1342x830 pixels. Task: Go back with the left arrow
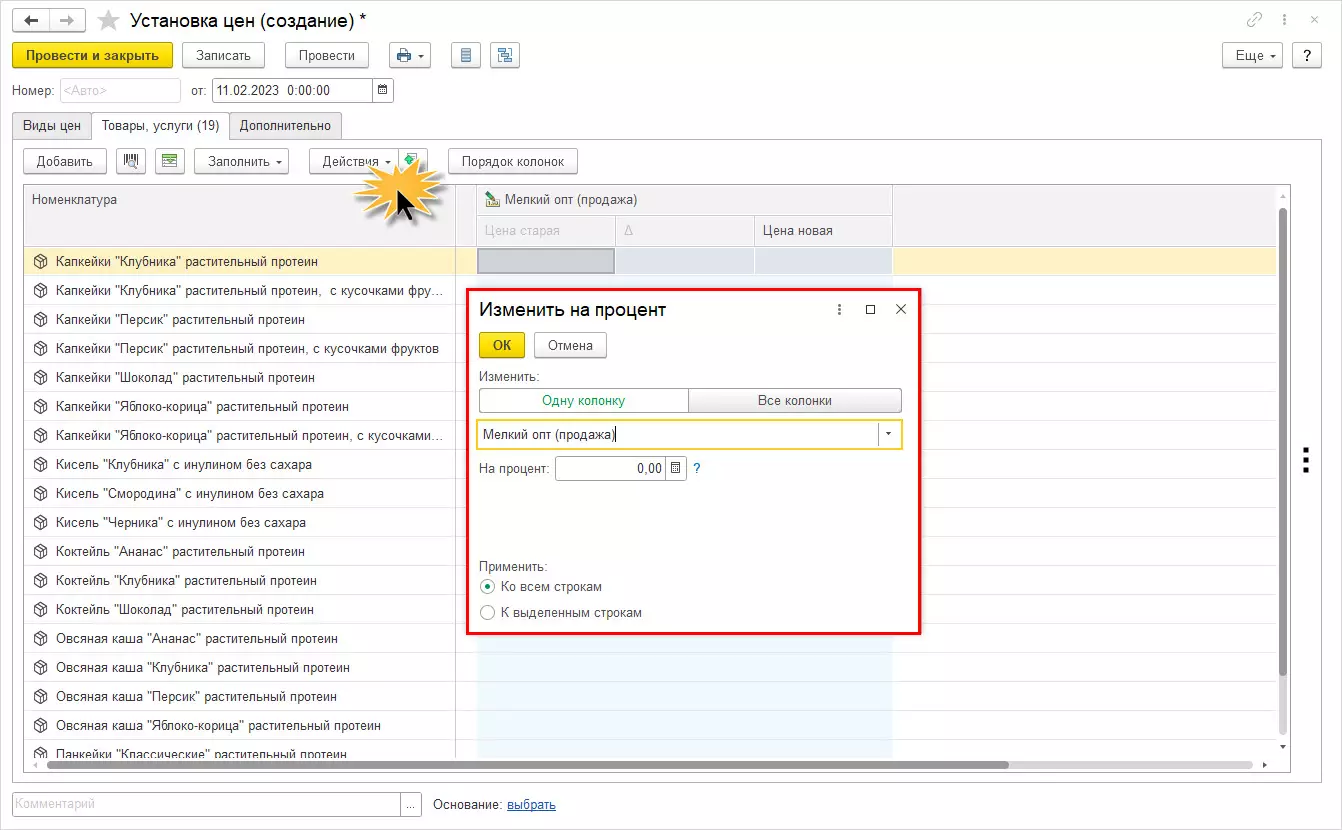[30, 20]
